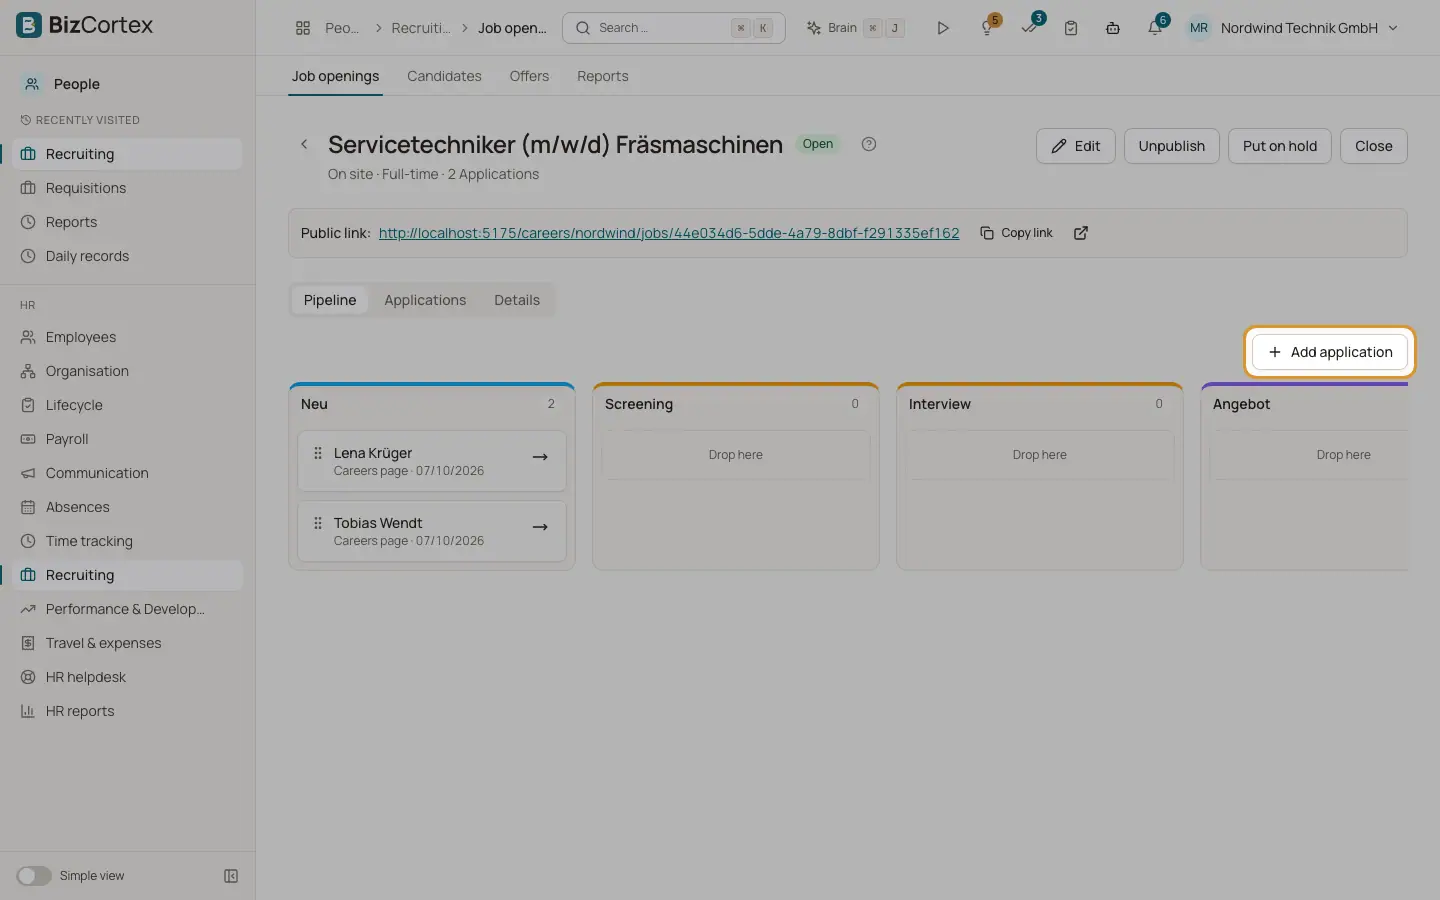
Task: Collapse the sidebar panel icon
Action: 231,876
